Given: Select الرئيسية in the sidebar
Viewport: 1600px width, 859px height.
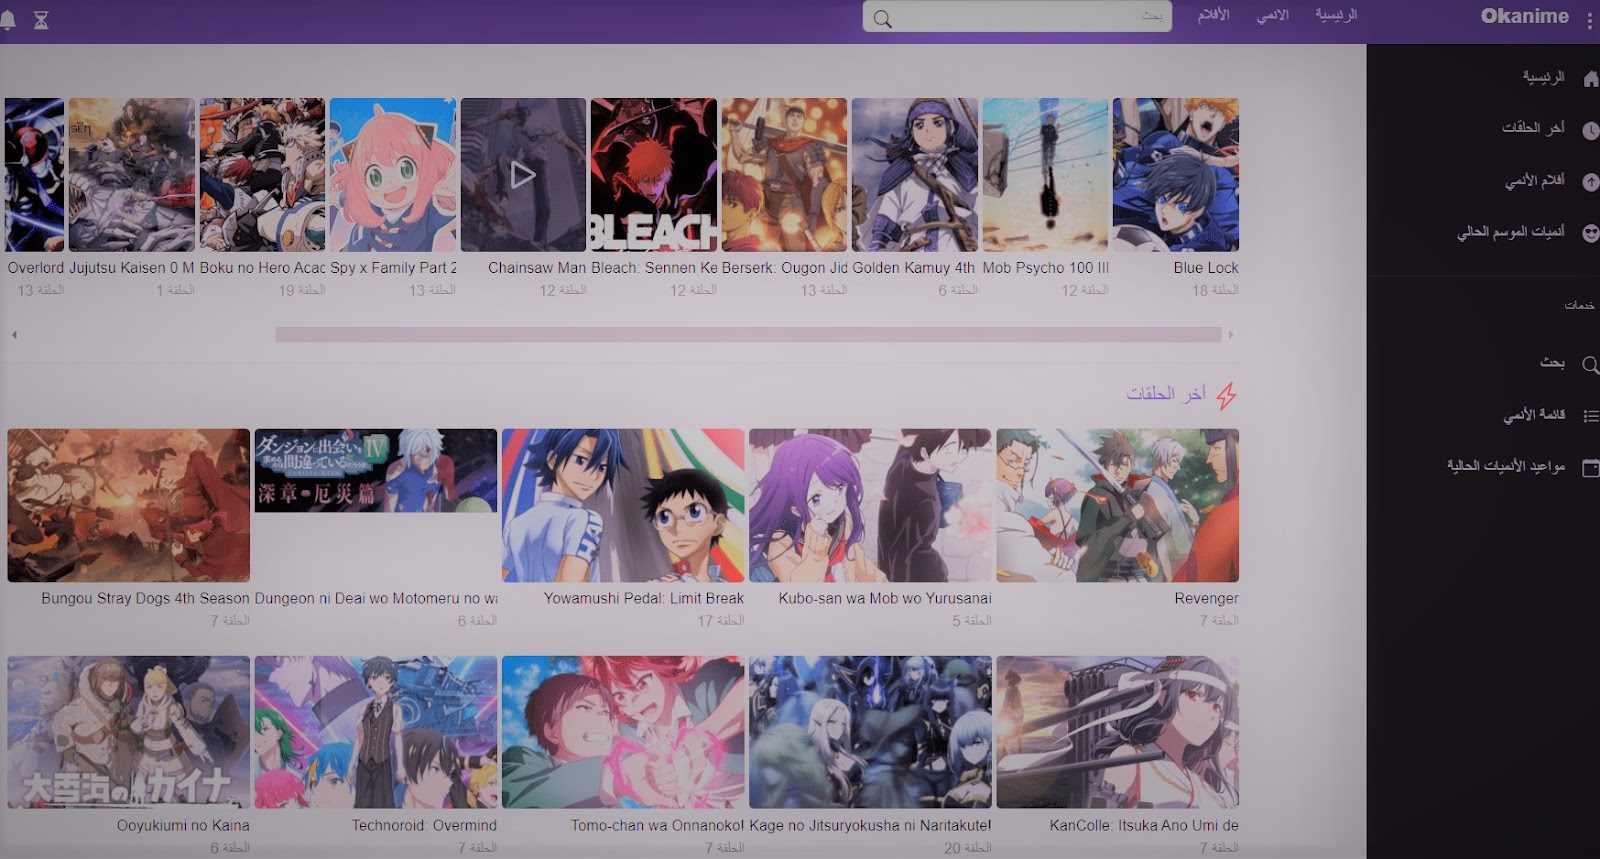Looking at the screenshot, I should 1543,77.
